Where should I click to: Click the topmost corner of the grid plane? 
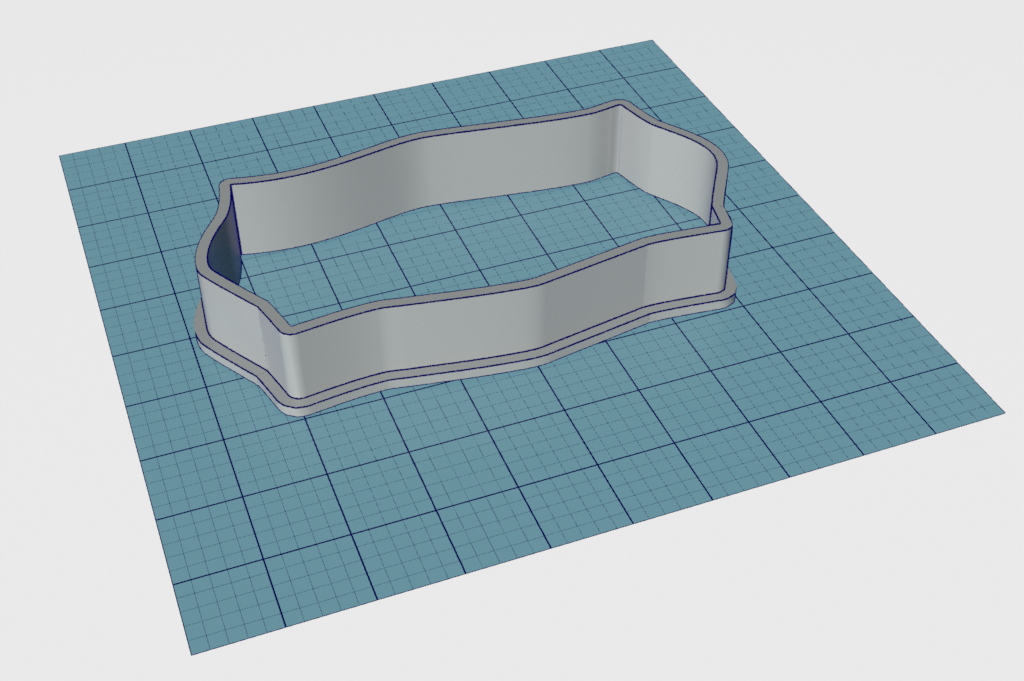click(653, 42)
